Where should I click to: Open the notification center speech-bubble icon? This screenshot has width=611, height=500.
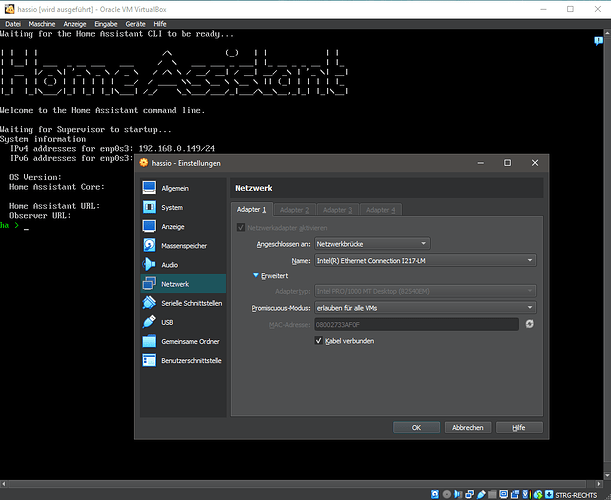pos(599,41)
